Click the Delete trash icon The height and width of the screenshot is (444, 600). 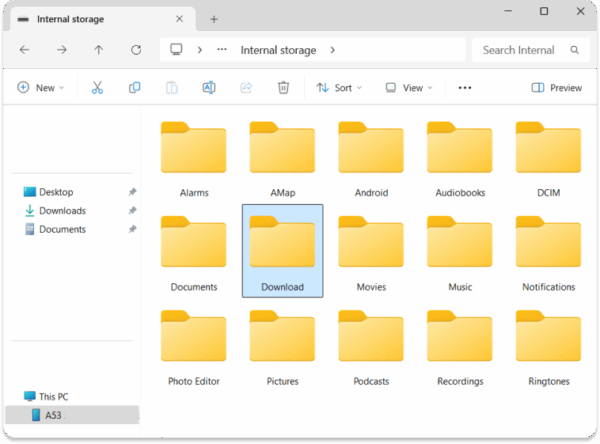[x=283, y=88]
